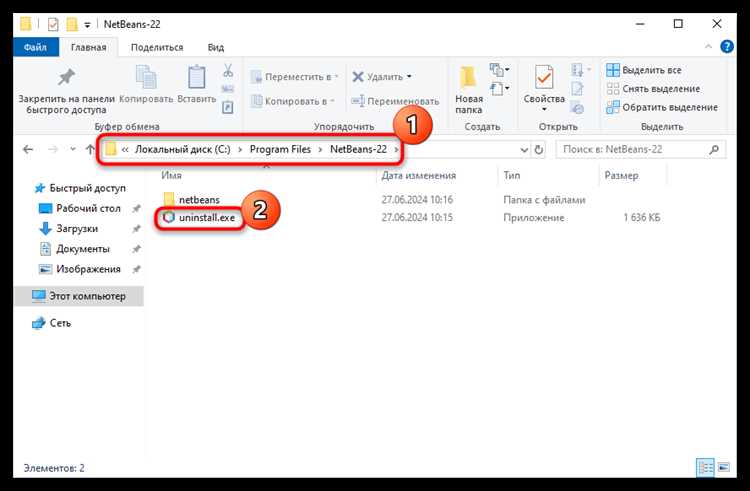750x491 pixels.
Task: Open the Файл tab
Action: 35,47
